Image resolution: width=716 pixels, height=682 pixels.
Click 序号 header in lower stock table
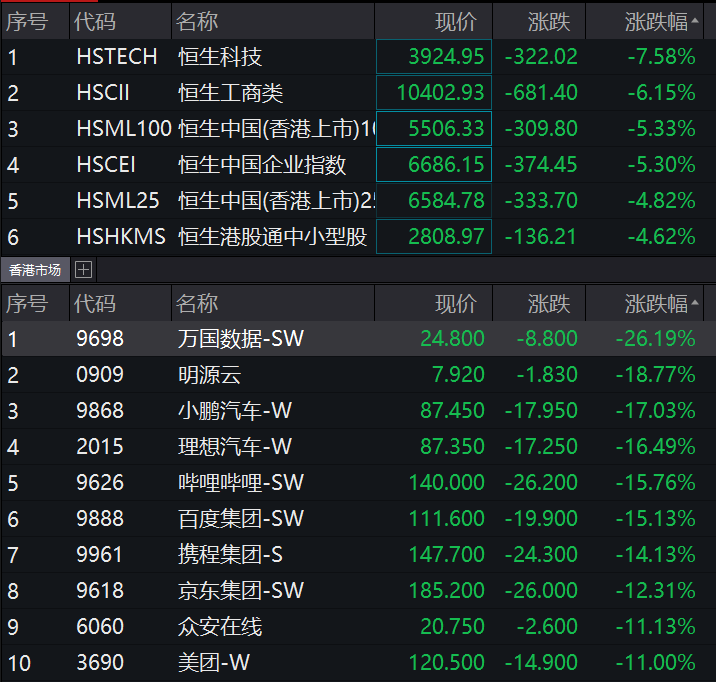(35, 304)
